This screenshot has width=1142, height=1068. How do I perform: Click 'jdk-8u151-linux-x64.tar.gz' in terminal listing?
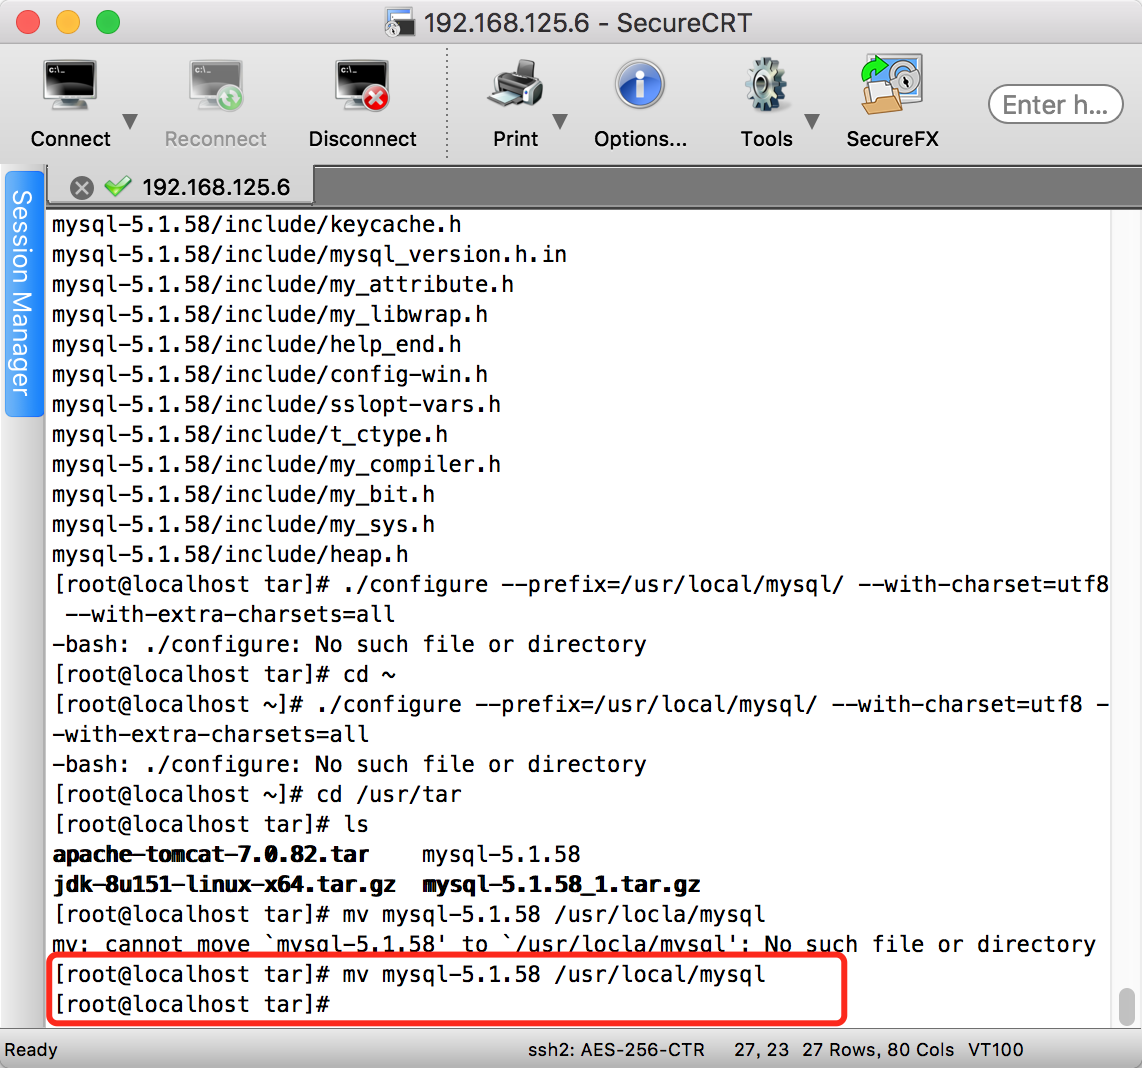224,884
